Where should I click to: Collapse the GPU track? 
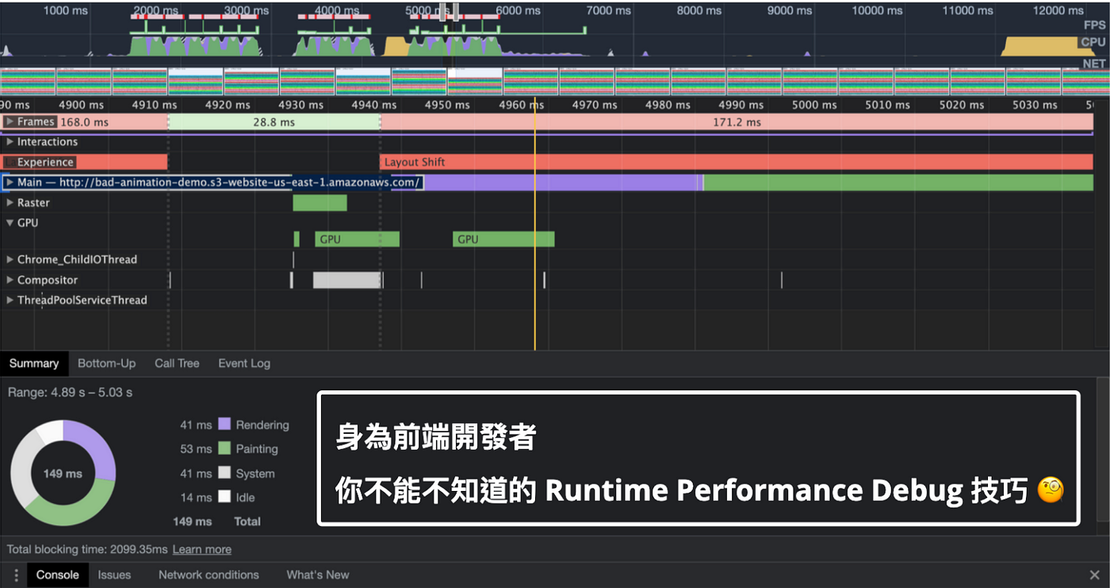pyautogui.click(x=10, y=223)
